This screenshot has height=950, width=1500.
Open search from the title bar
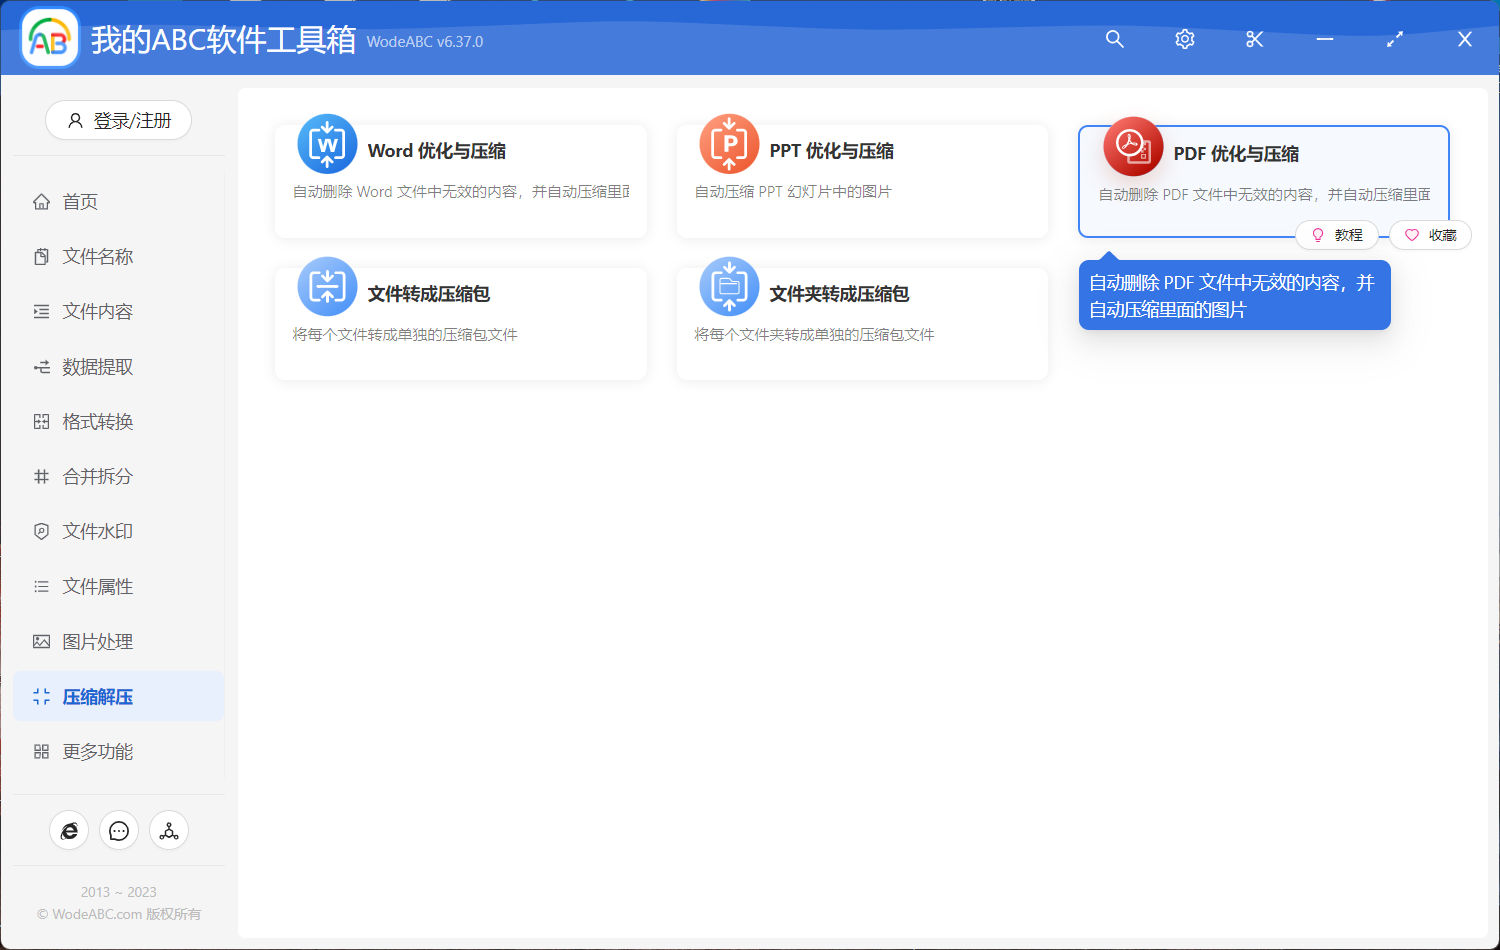tap(1114, 39)
